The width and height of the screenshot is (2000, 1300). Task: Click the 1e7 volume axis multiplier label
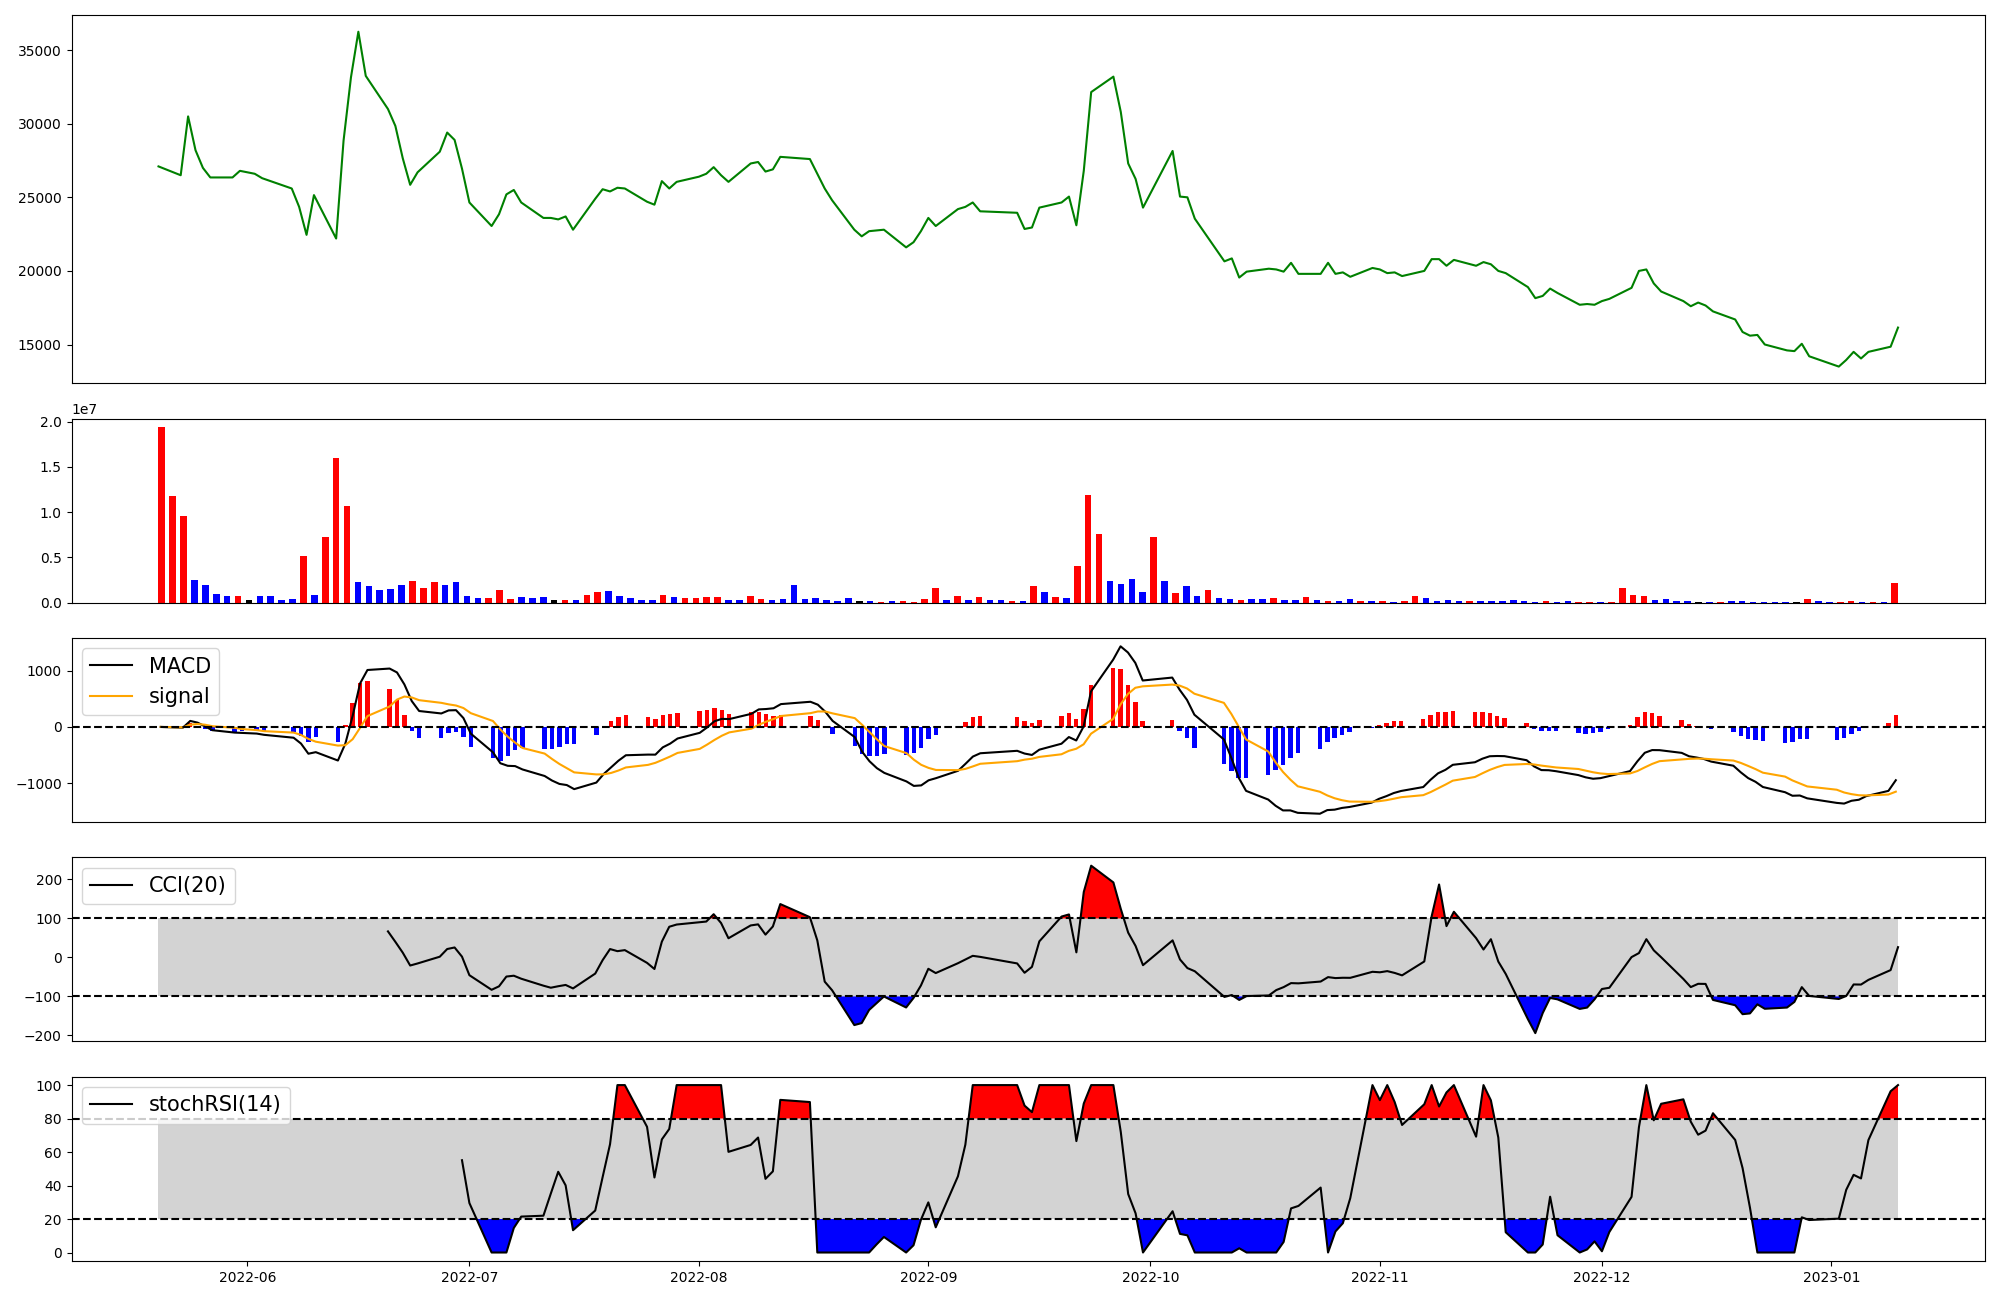(x=84, y=410)
